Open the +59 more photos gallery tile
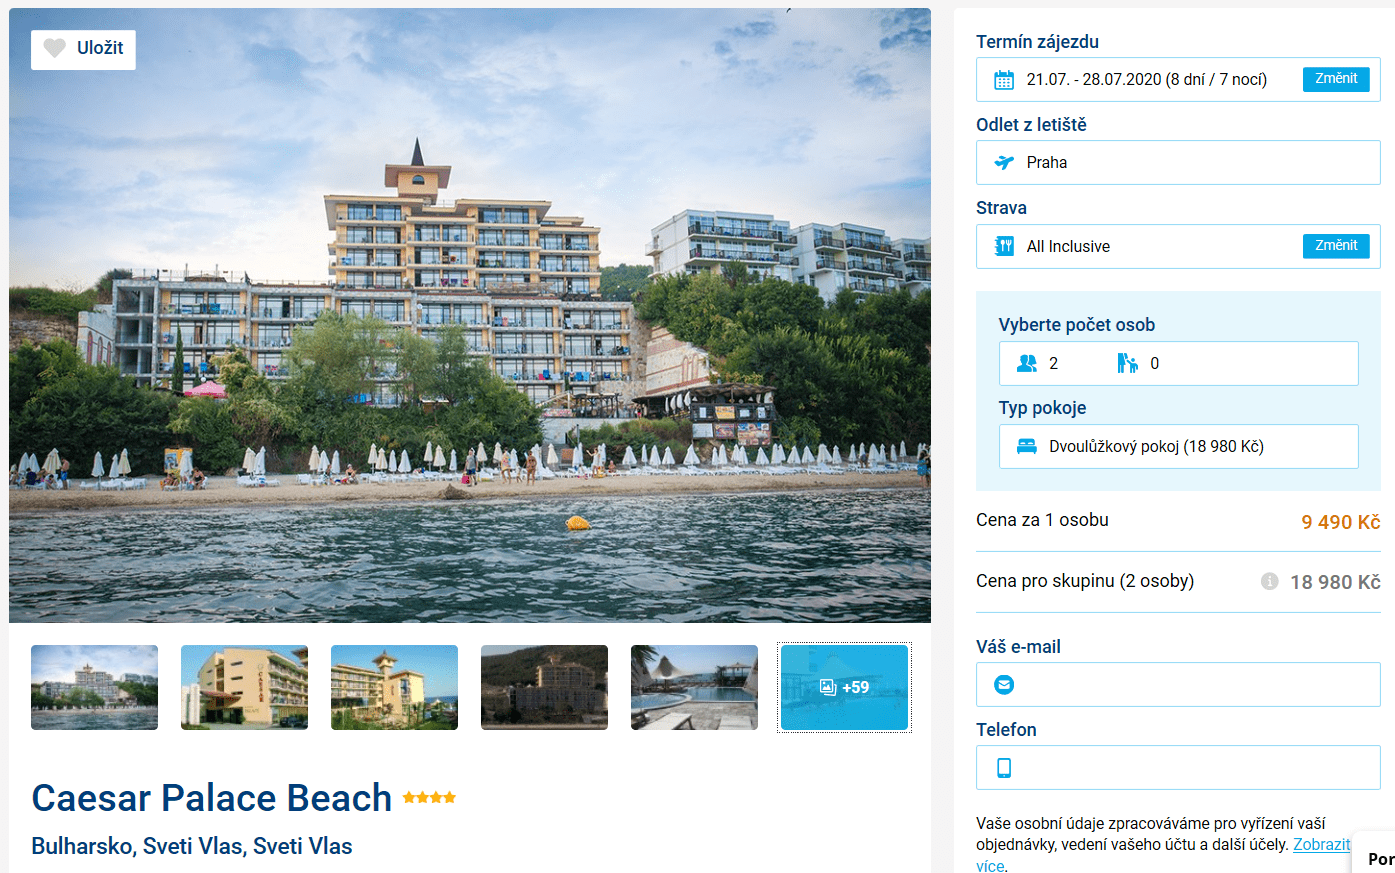Screen dimensions: 1395x873 tap(844, 687)
